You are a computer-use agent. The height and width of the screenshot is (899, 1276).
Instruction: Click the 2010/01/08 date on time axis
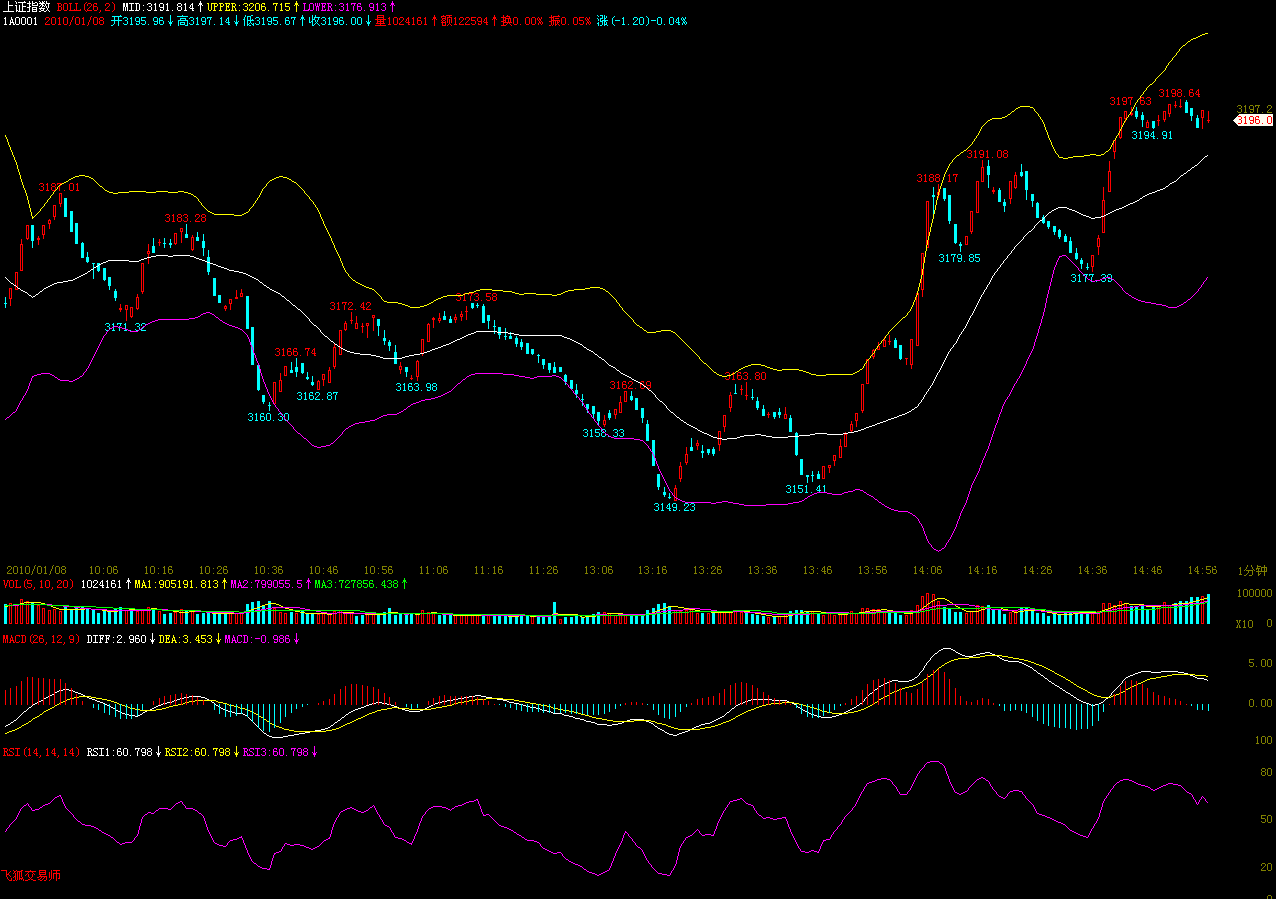pyautogui.click(x=35, y=570)
